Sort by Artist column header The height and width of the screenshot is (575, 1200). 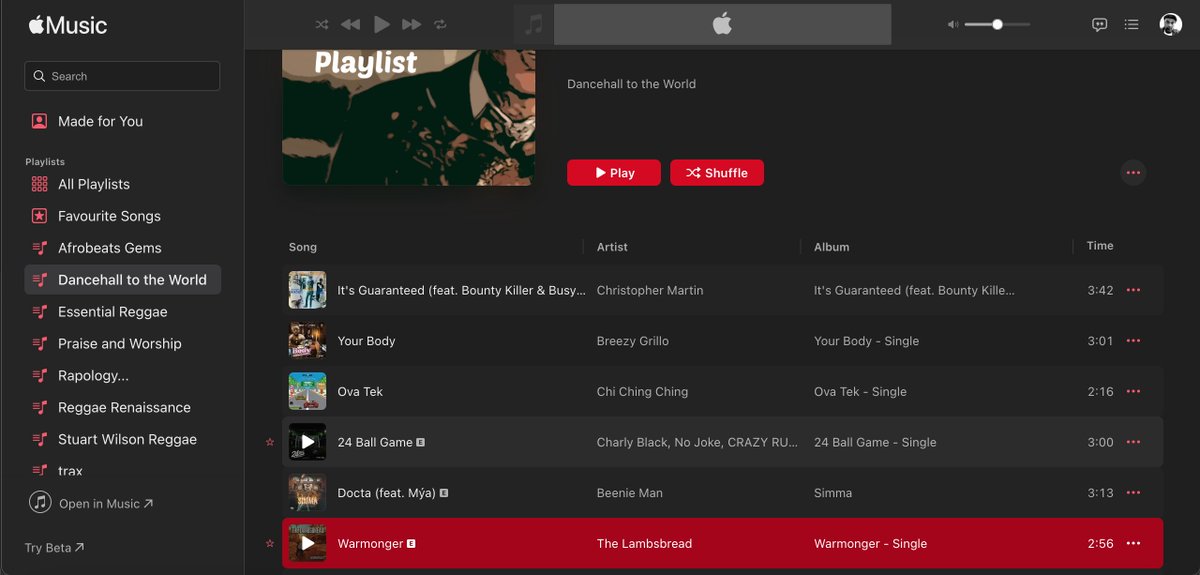click(x=612, y=247)
